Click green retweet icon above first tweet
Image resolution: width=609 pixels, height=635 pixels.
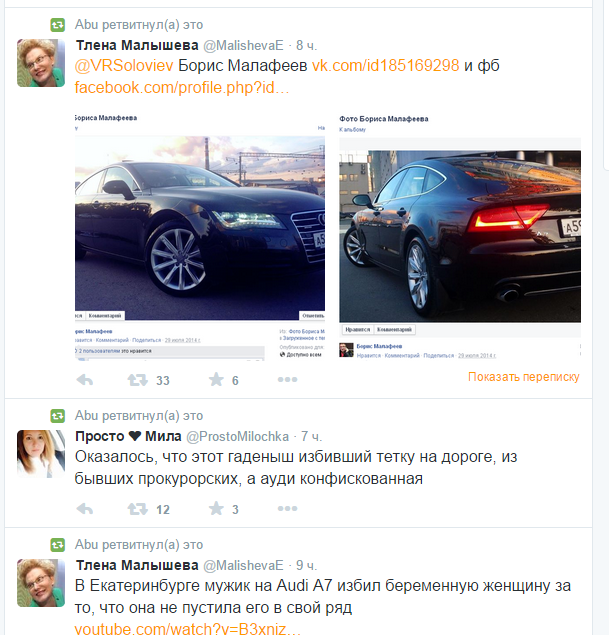pos(57,25)
